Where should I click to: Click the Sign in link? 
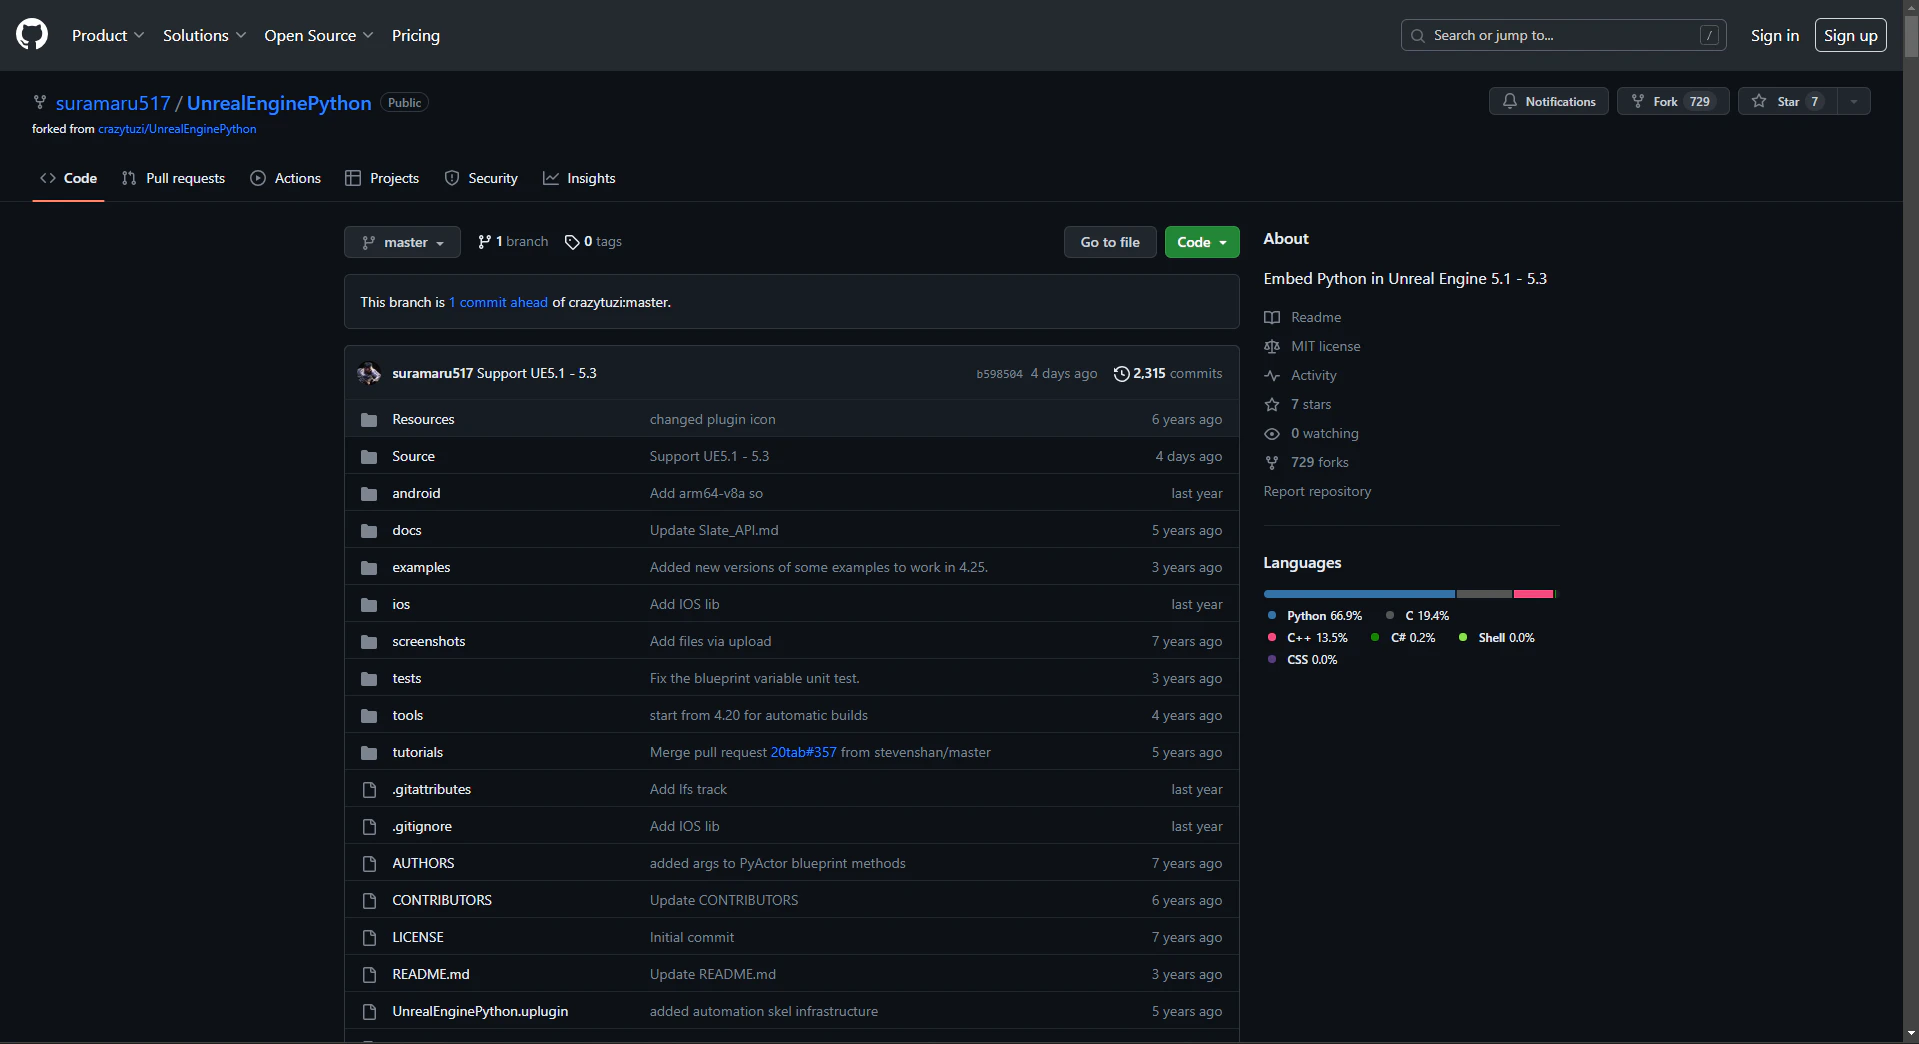pos(1774,35)
